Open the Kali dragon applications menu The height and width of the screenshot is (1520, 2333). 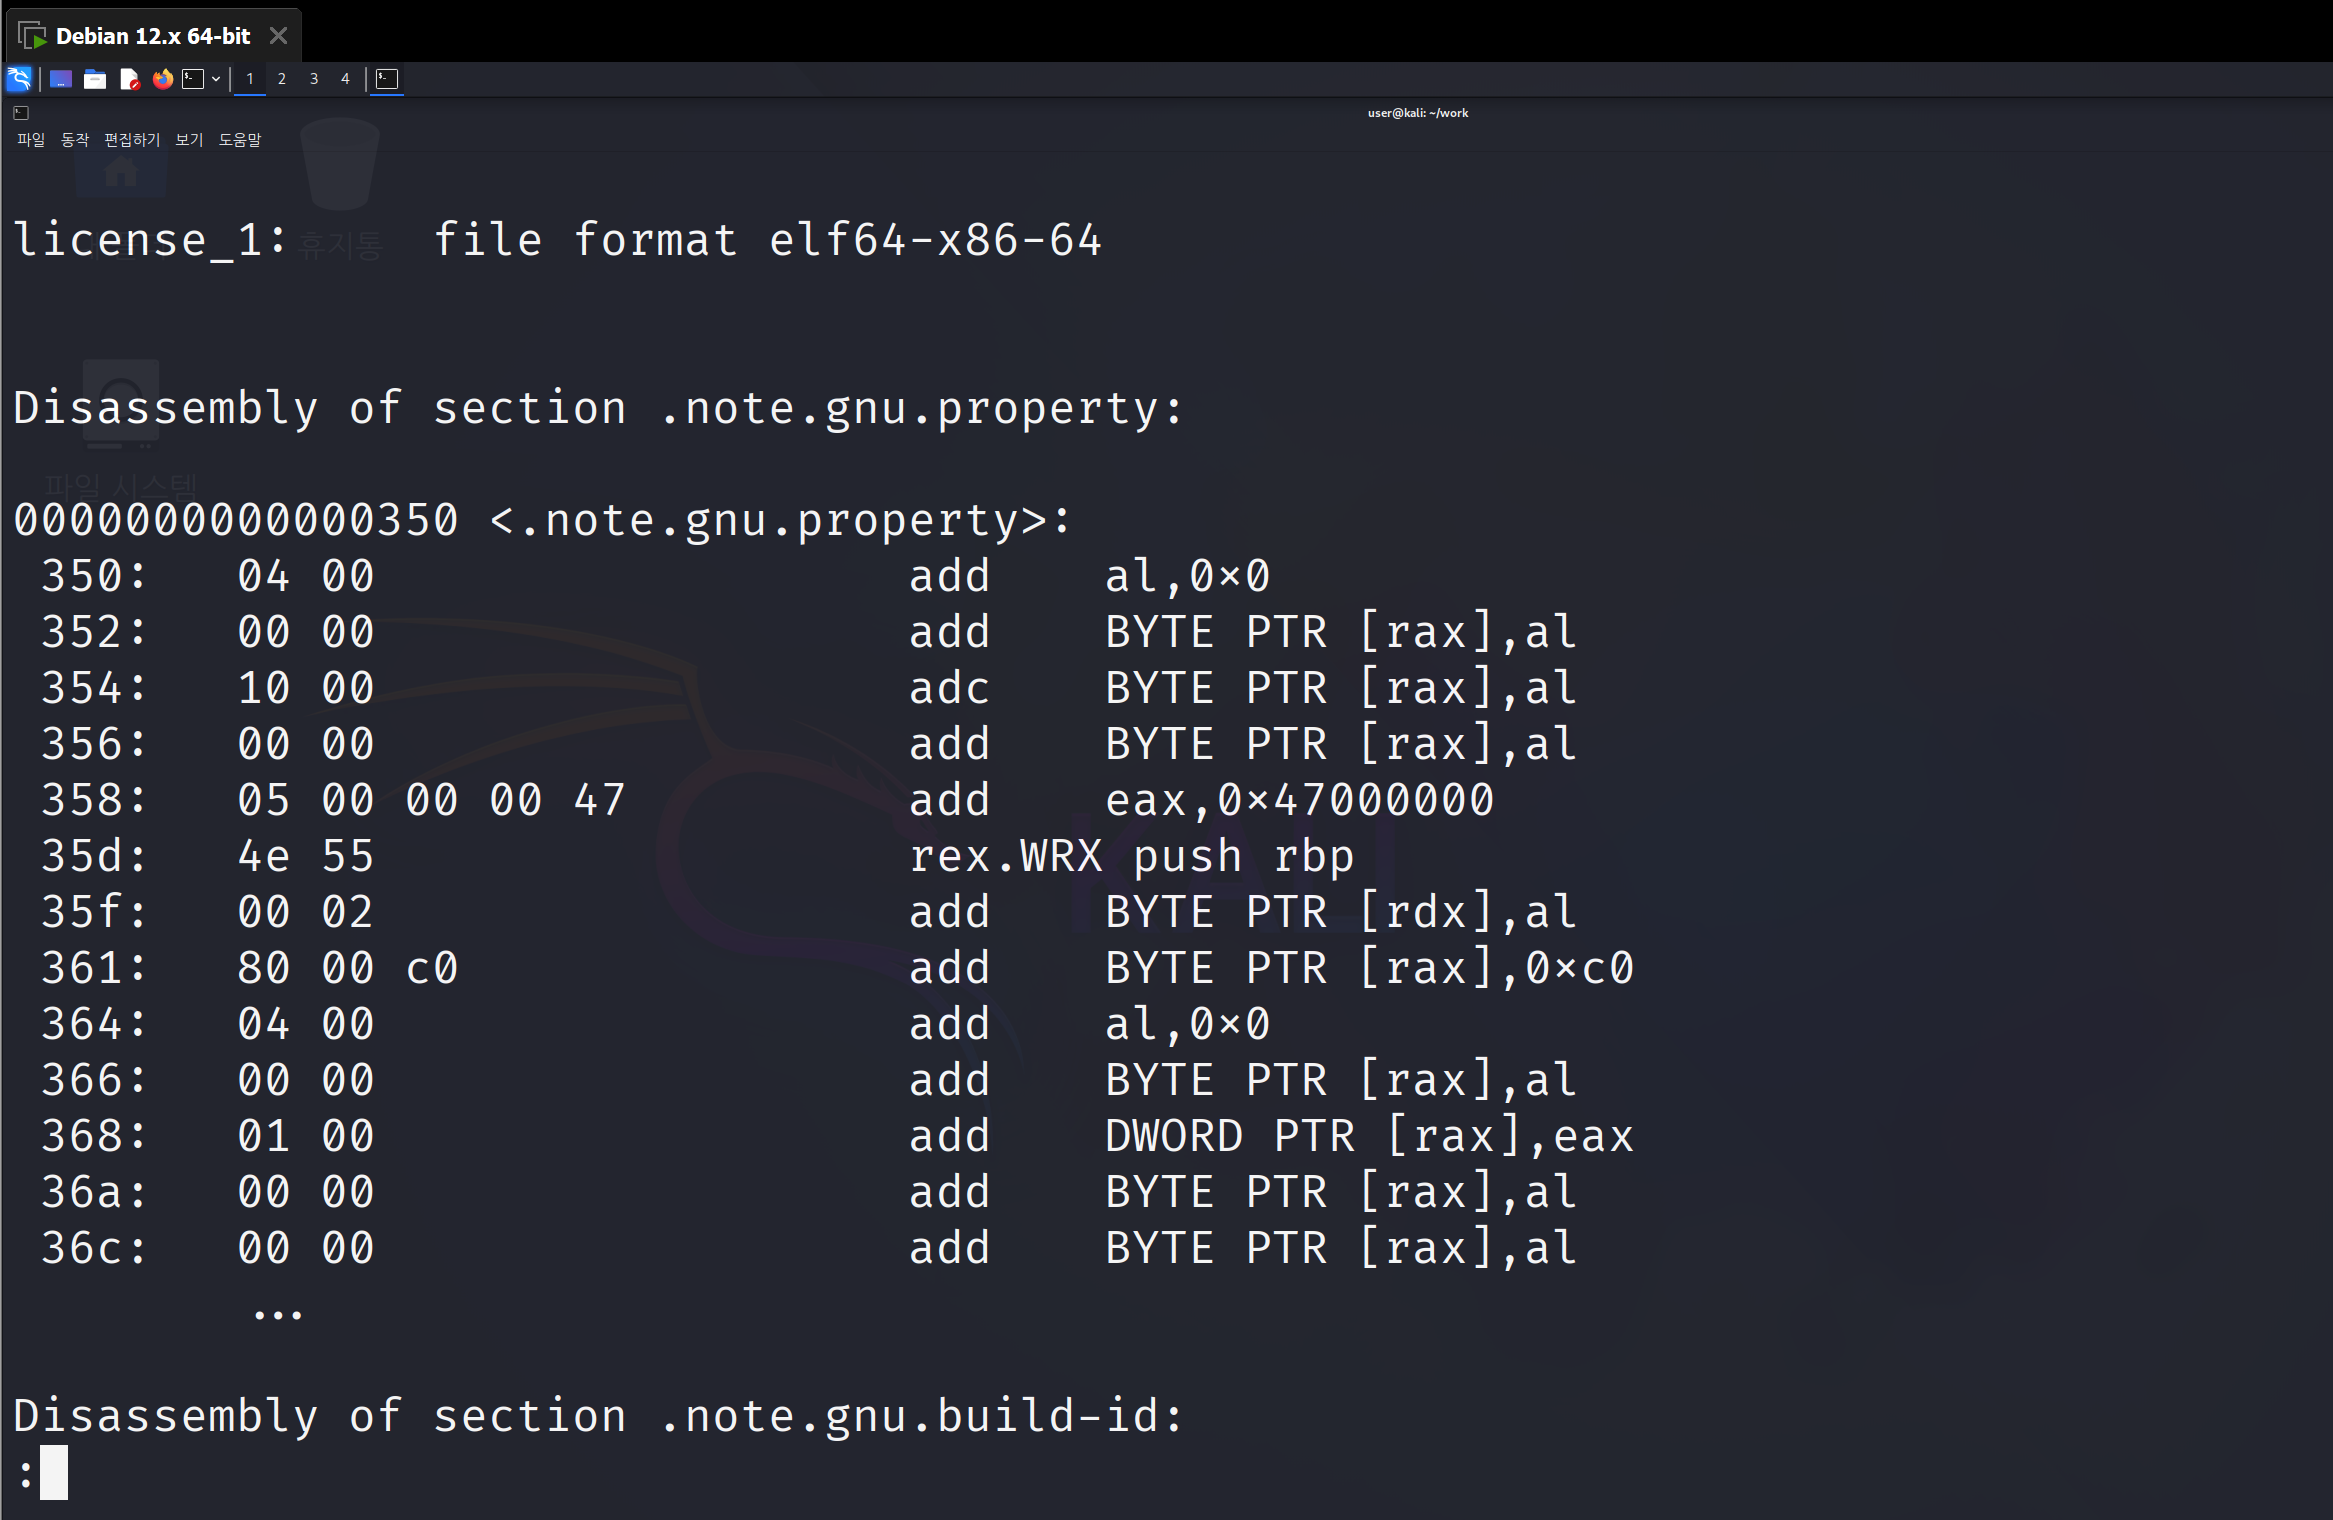(19, 79)
